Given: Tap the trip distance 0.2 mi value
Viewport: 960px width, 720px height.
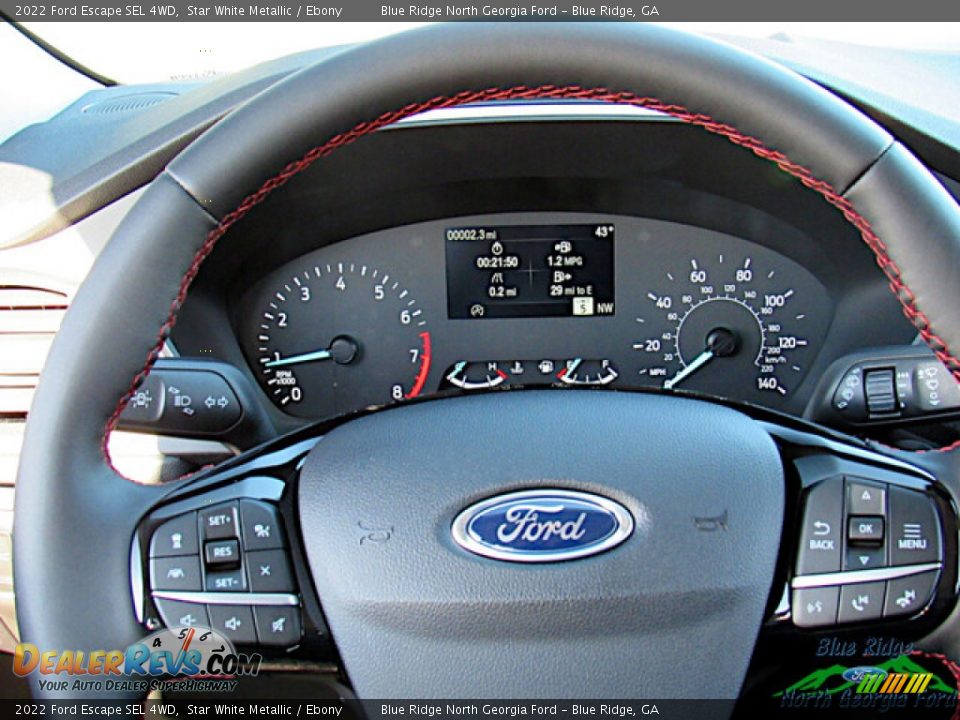Looking at the screenshot, I should click(502, 292).
